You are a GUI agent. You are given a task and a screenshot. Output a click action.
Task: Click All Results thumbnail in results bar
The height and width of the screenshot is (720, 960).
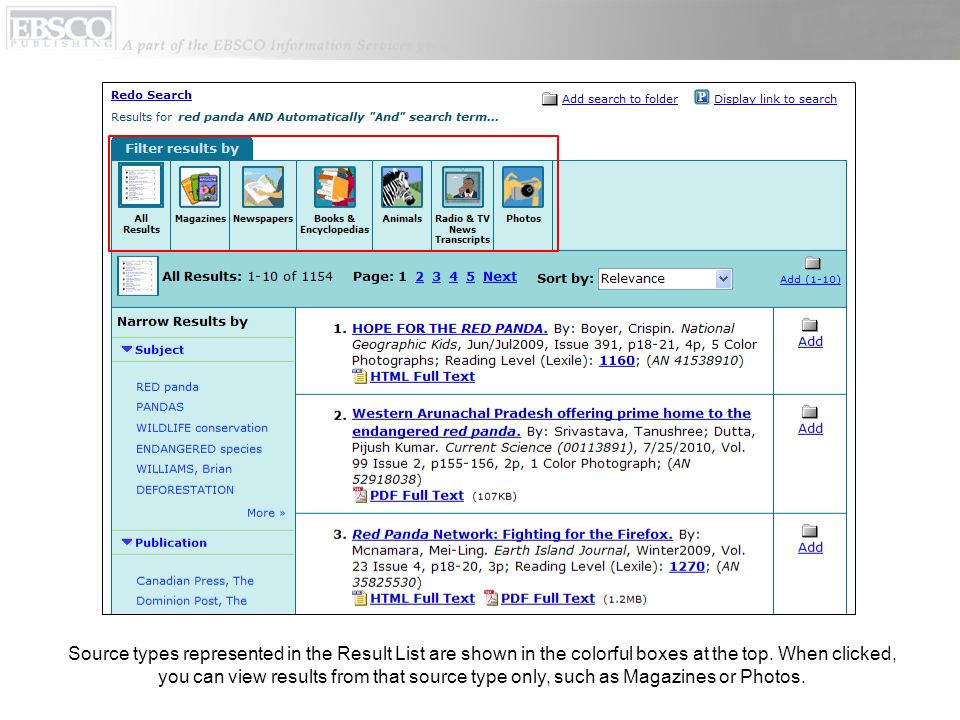(x=138, y=276)
